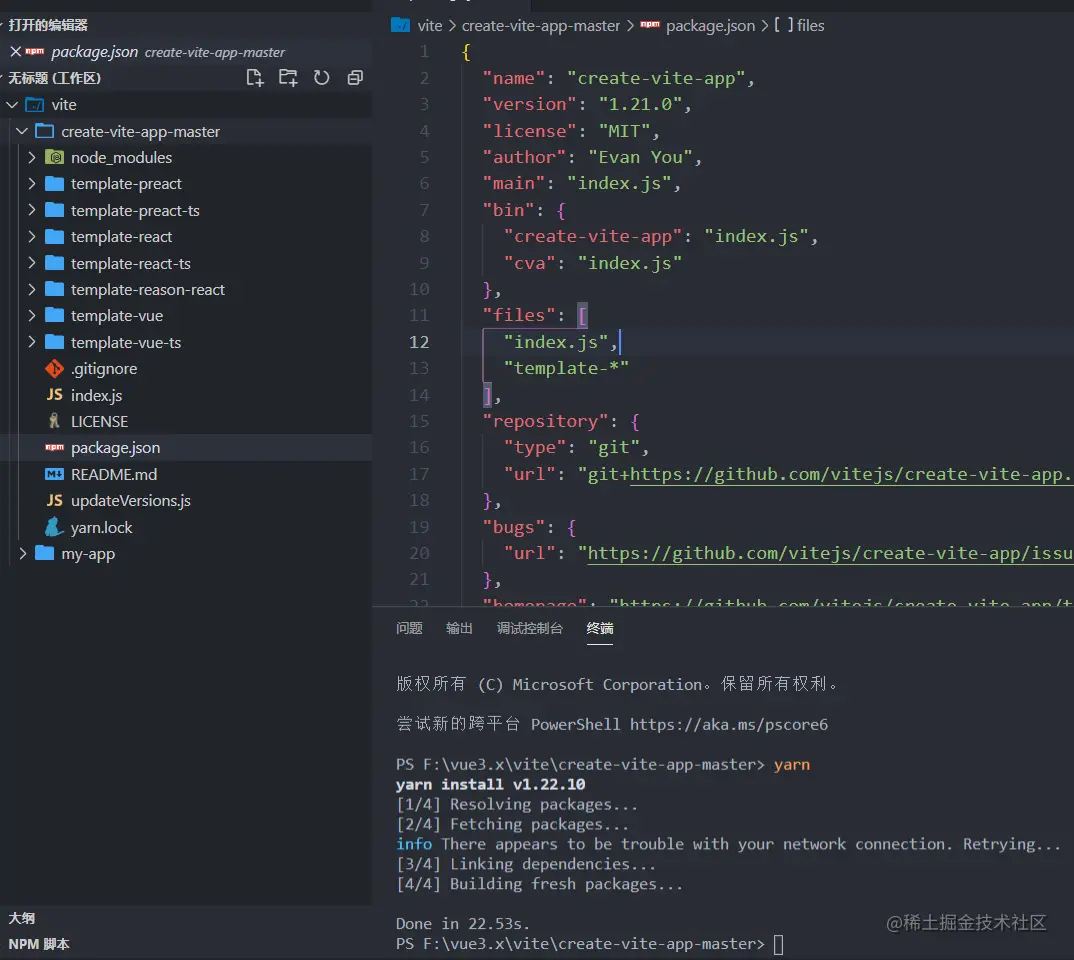Open index.js in the file tree
Screen dimensions: 1074x960
pos(97,395)
